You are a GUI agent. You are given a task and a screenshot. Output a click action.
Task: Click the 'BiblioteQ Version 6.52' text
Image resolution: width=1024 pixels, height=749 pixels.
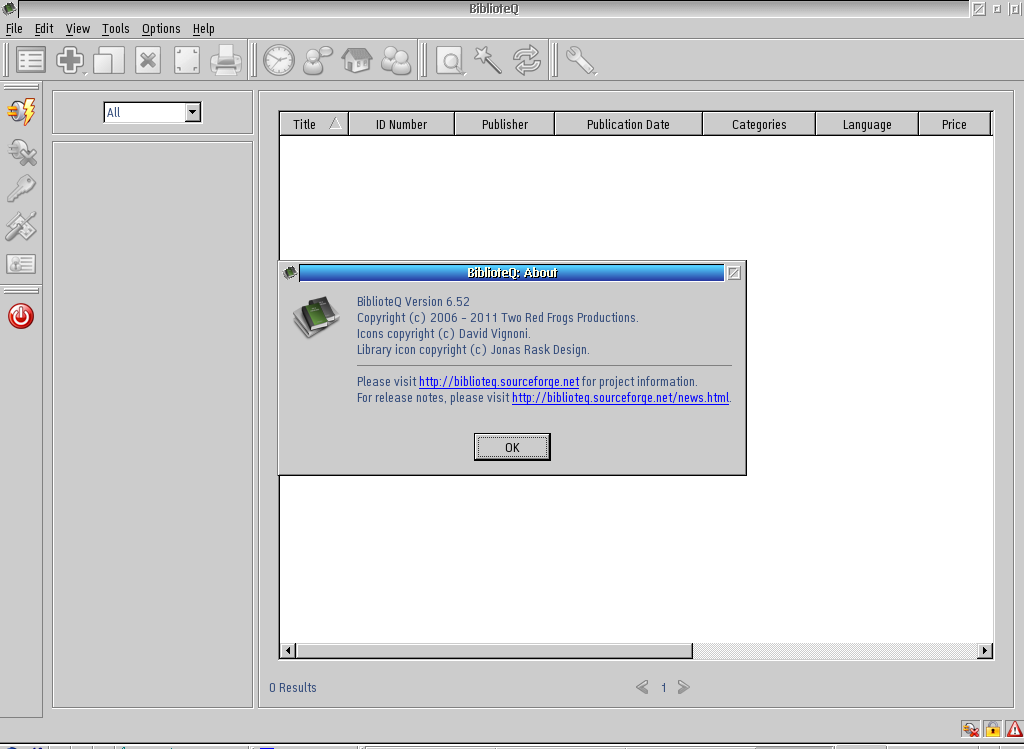click(413, 302)
